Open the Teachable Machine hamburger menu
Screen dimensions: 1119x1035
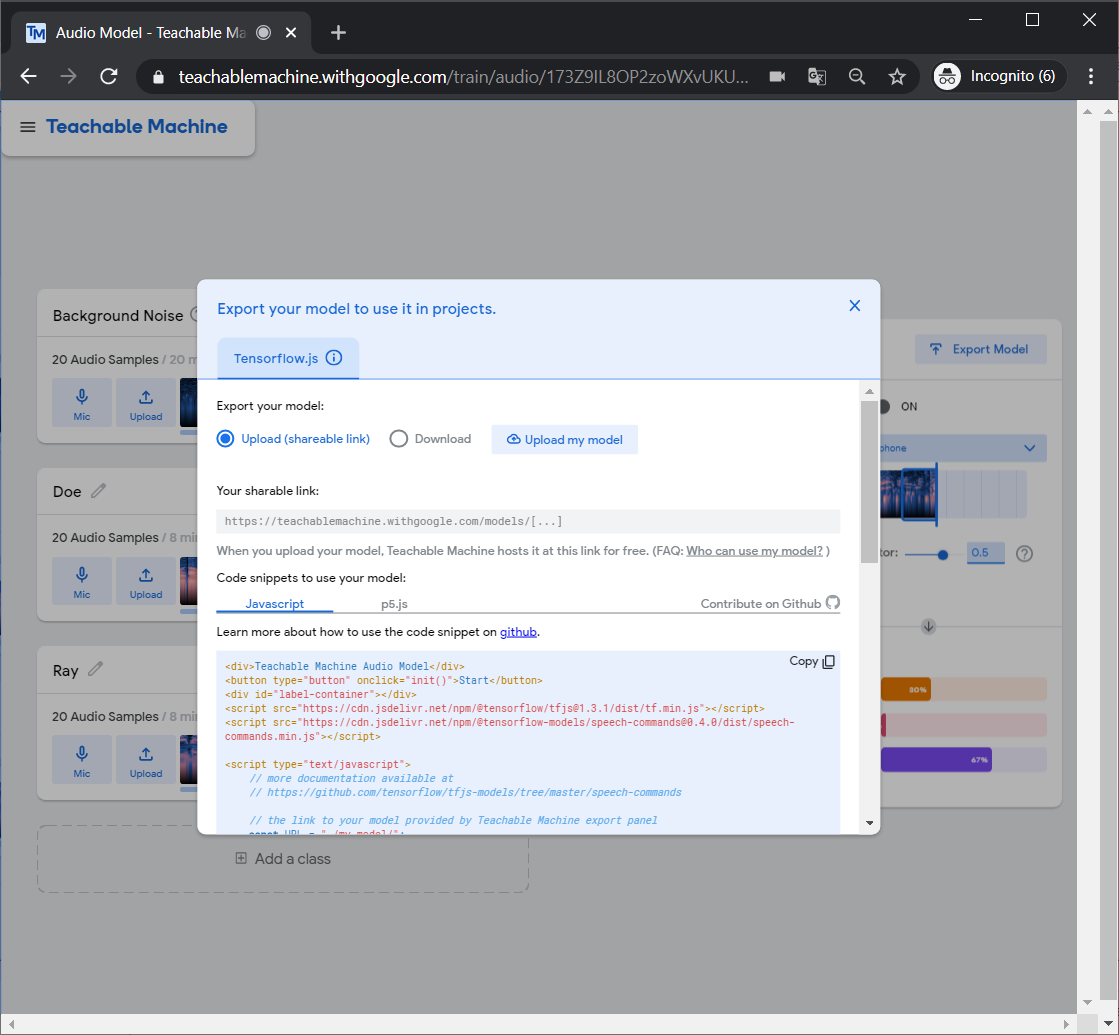[28, 127]
